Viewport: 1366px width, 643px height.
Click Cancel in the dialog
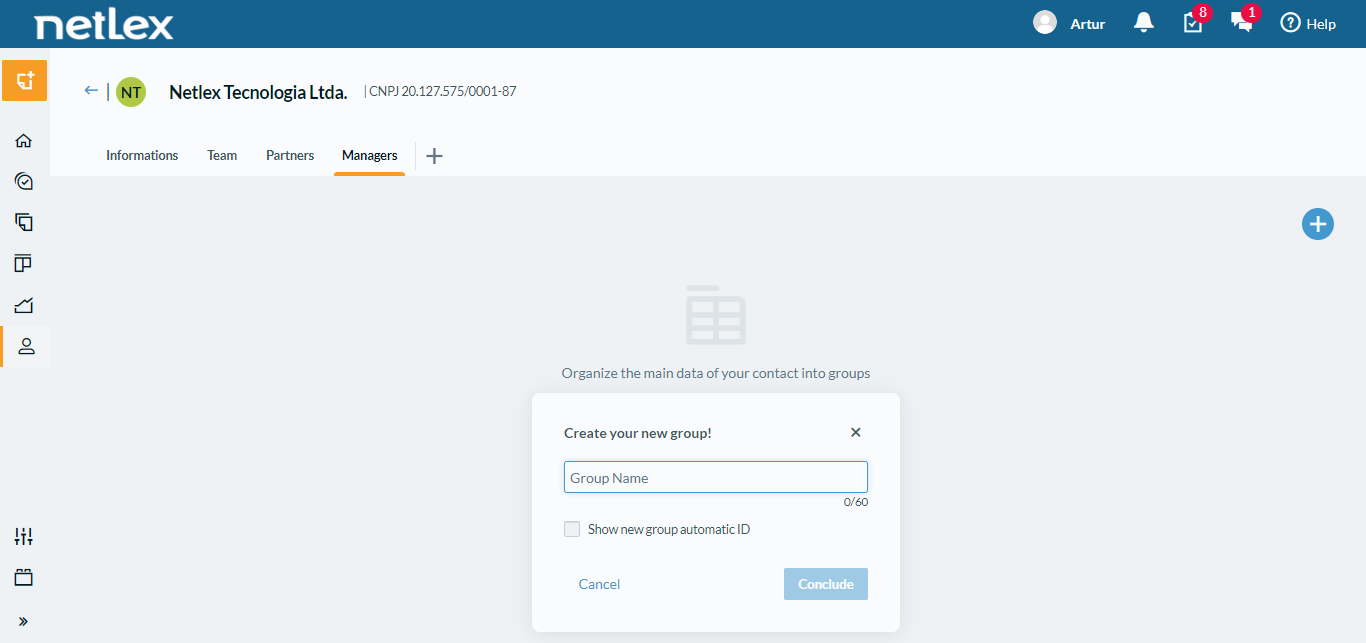[x=600, y=584]
